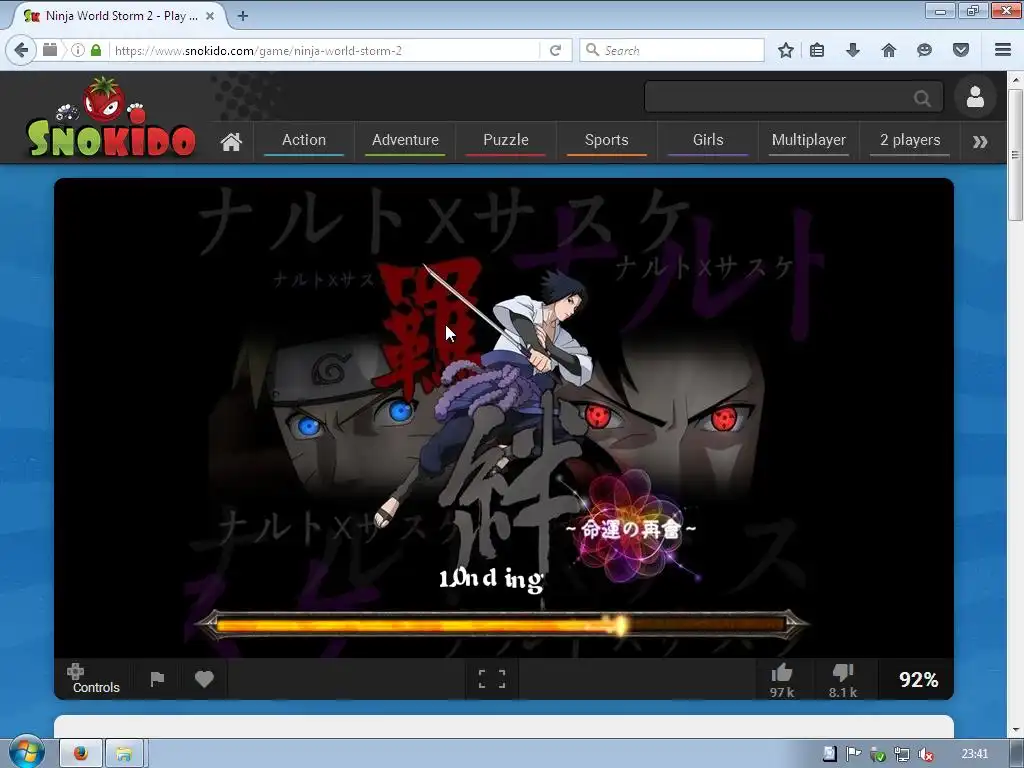Reload the page with refresh icon
The width and height of the screenshot is (1024, 768).
[x=556, y=50]
